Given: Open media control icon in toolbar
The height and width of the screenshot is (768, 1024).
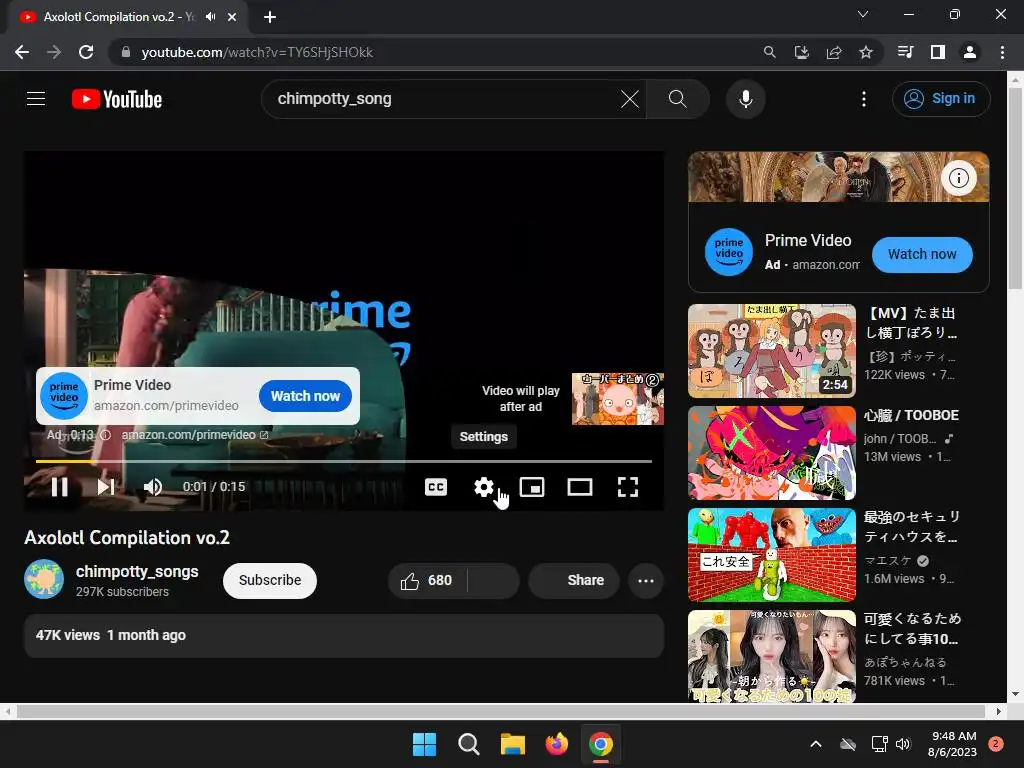Looking at the screenshot, I should click(x=905, y=52).
